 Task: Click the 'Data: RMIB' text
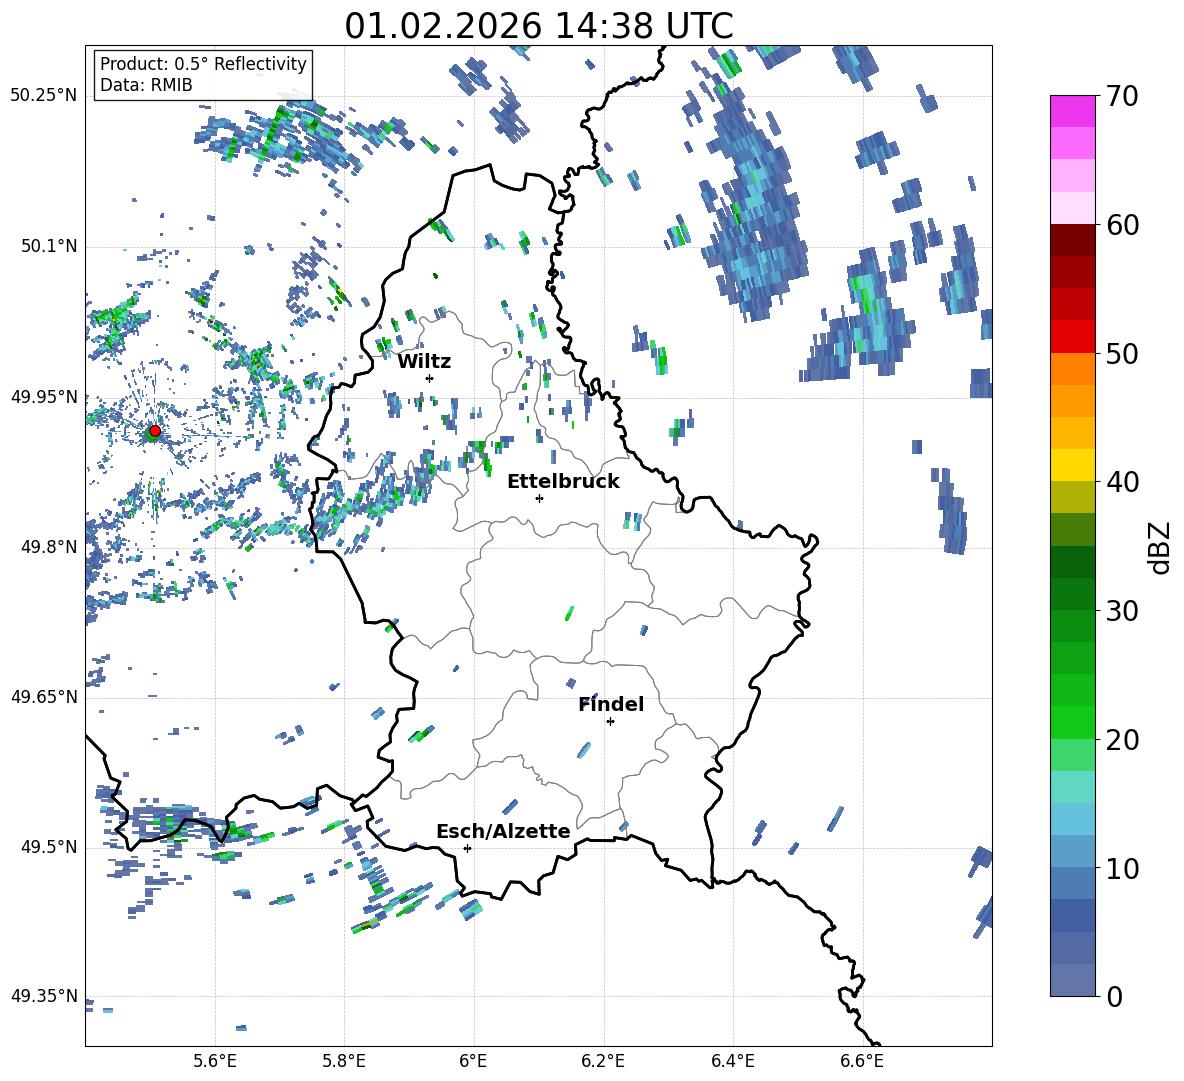(x=146, y=85)
